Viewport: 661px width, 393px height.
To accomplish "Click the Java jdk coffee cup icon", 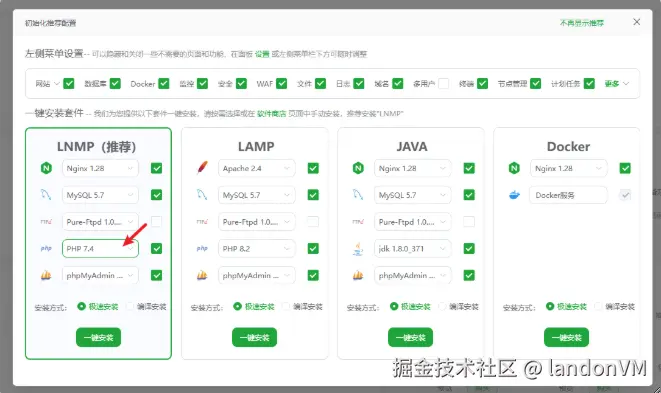I will 358,249.
